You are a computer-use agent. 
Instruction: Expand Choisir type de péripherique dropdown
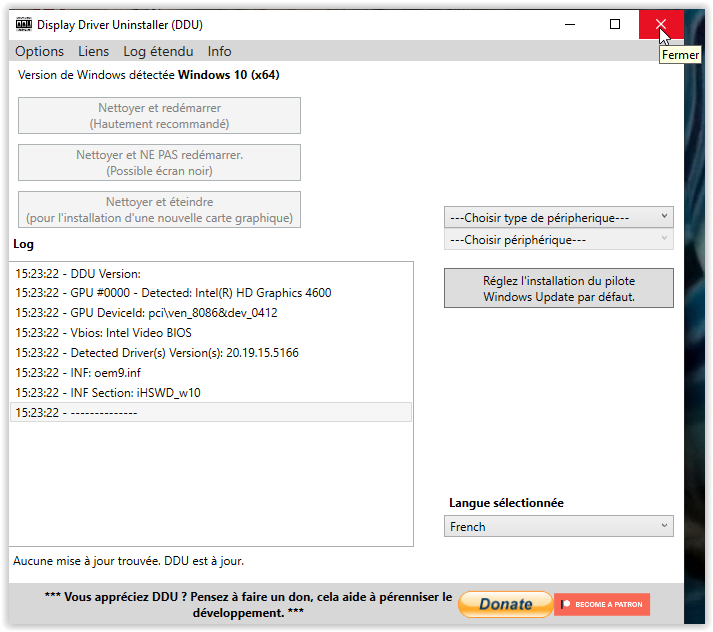[558, 218]
